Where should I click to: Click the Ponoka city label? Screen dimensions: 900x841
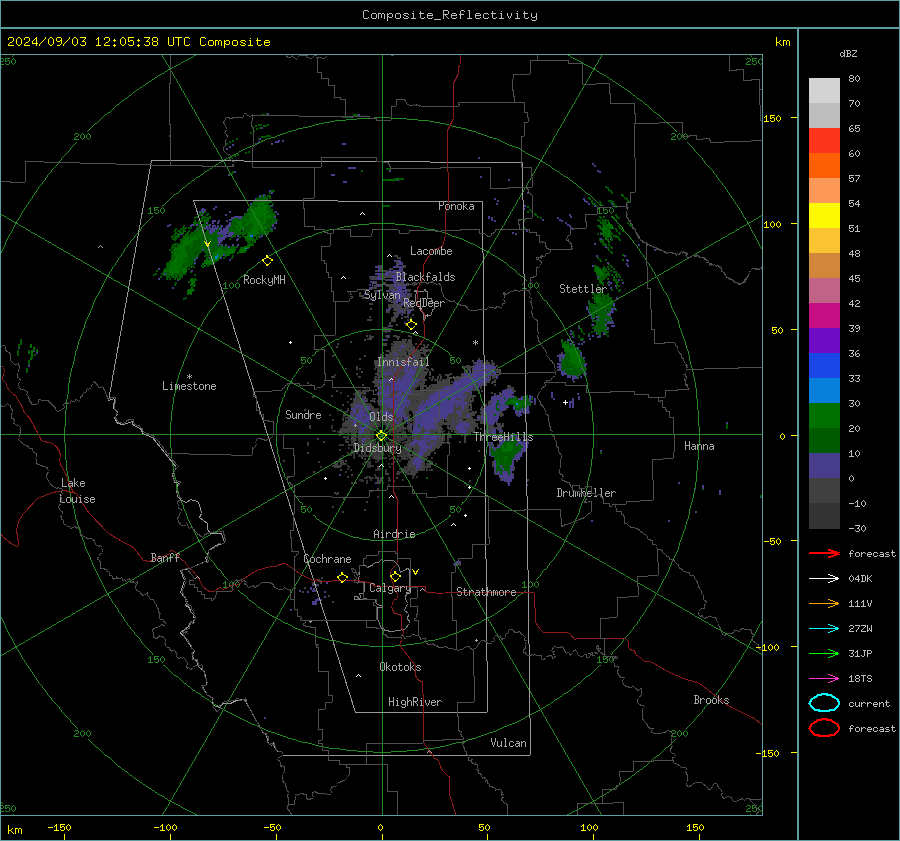456,206
